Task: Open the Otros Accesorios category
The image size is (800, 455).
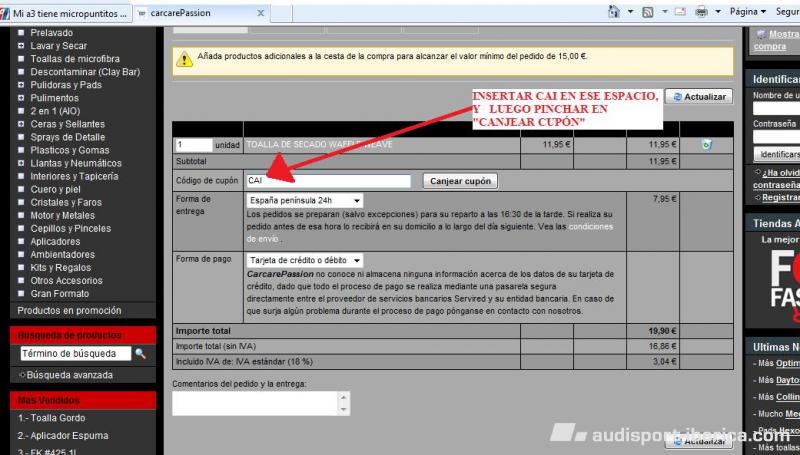Action: point(66,281)
